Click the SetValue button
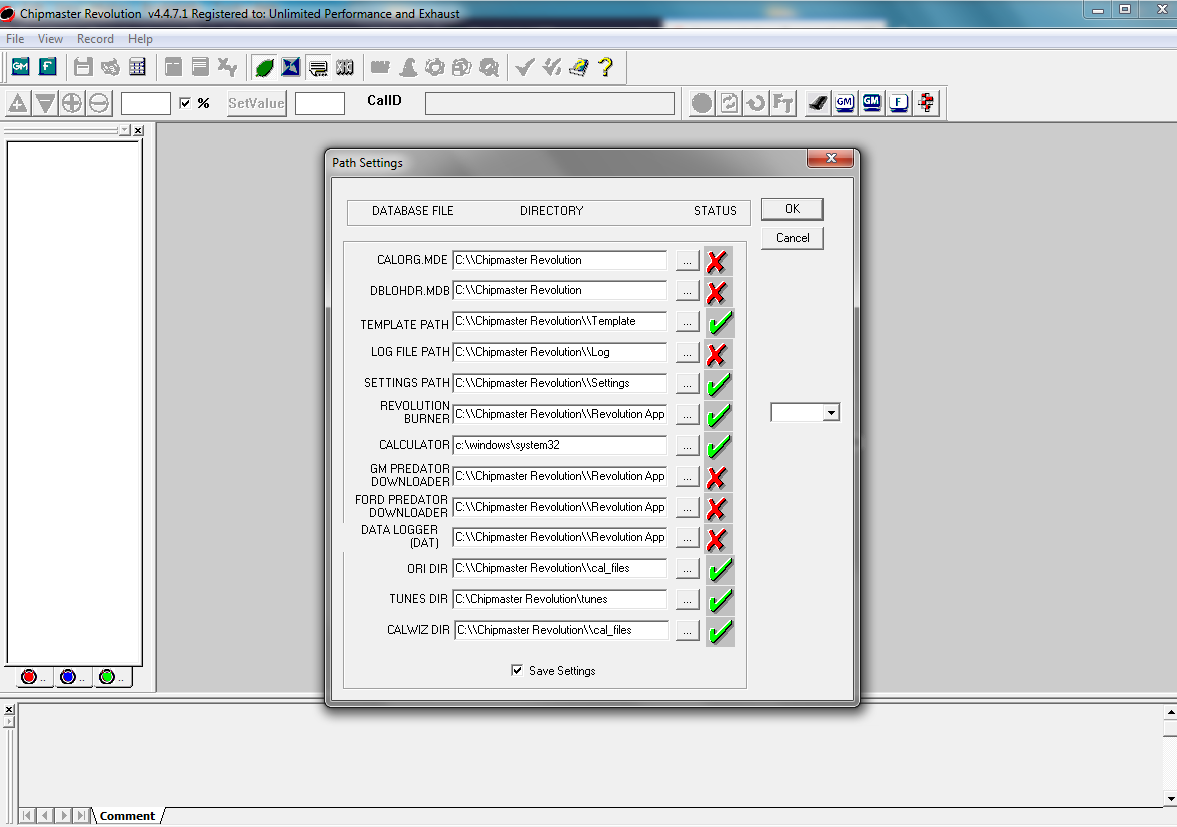 pos(256,103)
